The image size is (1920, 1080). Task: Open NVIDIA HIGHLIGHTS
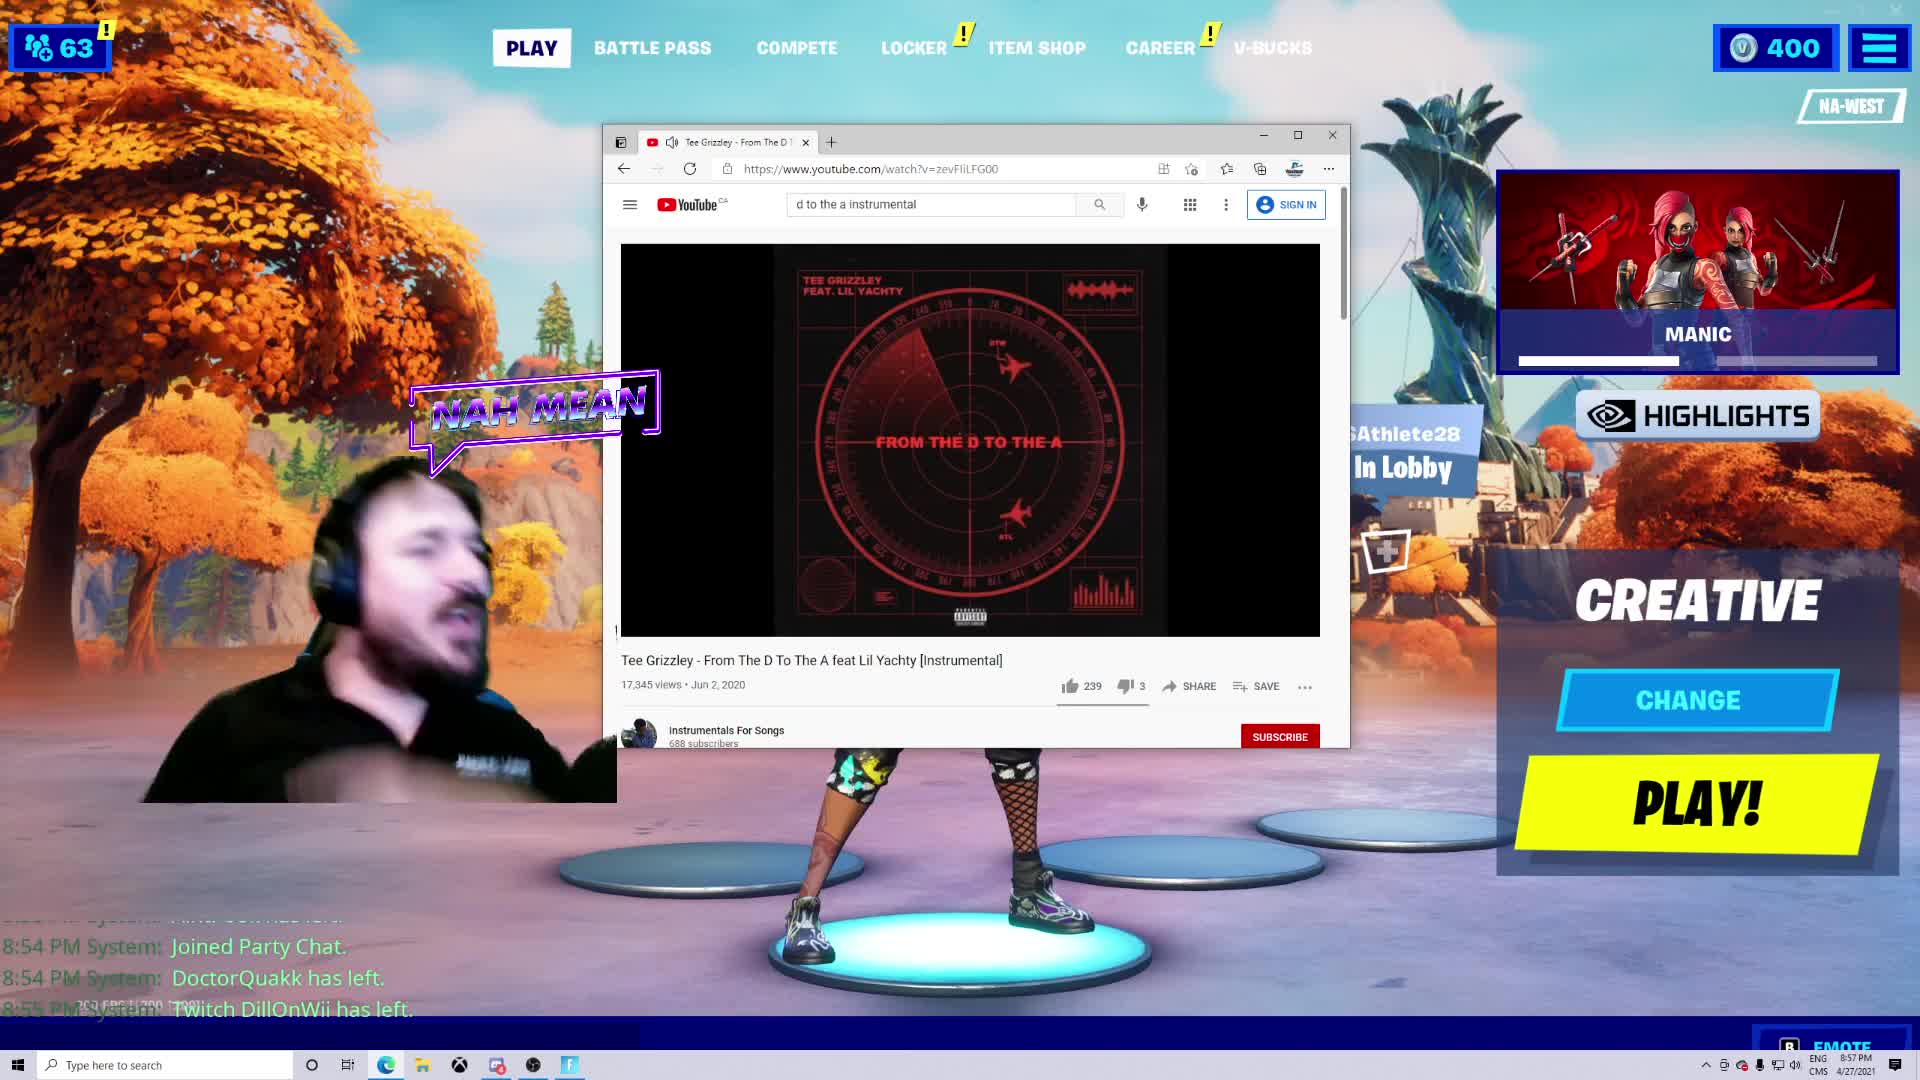(x=1698, y=416)
